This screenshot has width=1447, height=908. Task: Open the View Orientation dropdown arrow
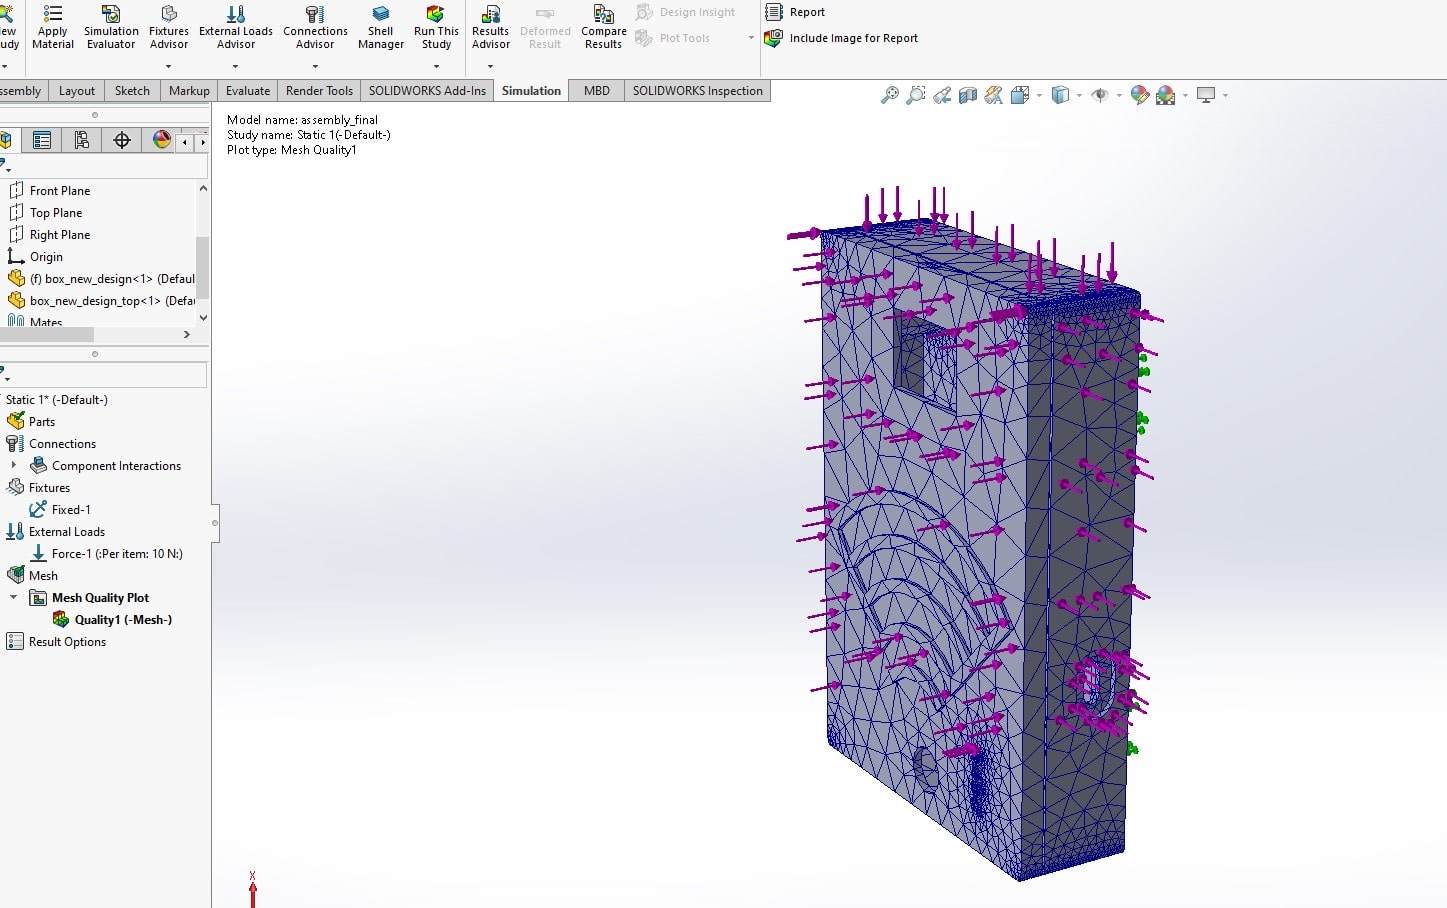pyautogui.click(x=1039, y=96)
